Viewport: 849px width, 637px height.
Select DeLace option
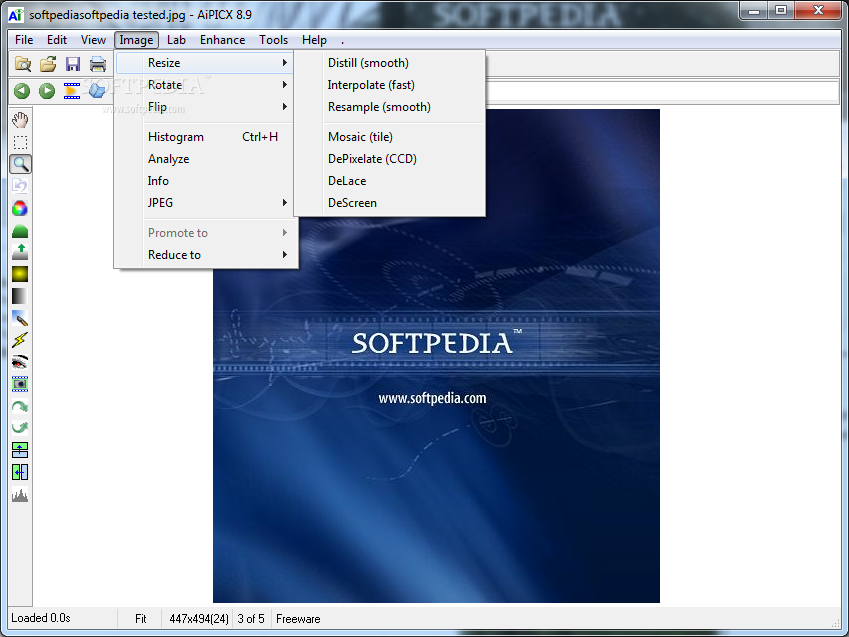(389, 181)
